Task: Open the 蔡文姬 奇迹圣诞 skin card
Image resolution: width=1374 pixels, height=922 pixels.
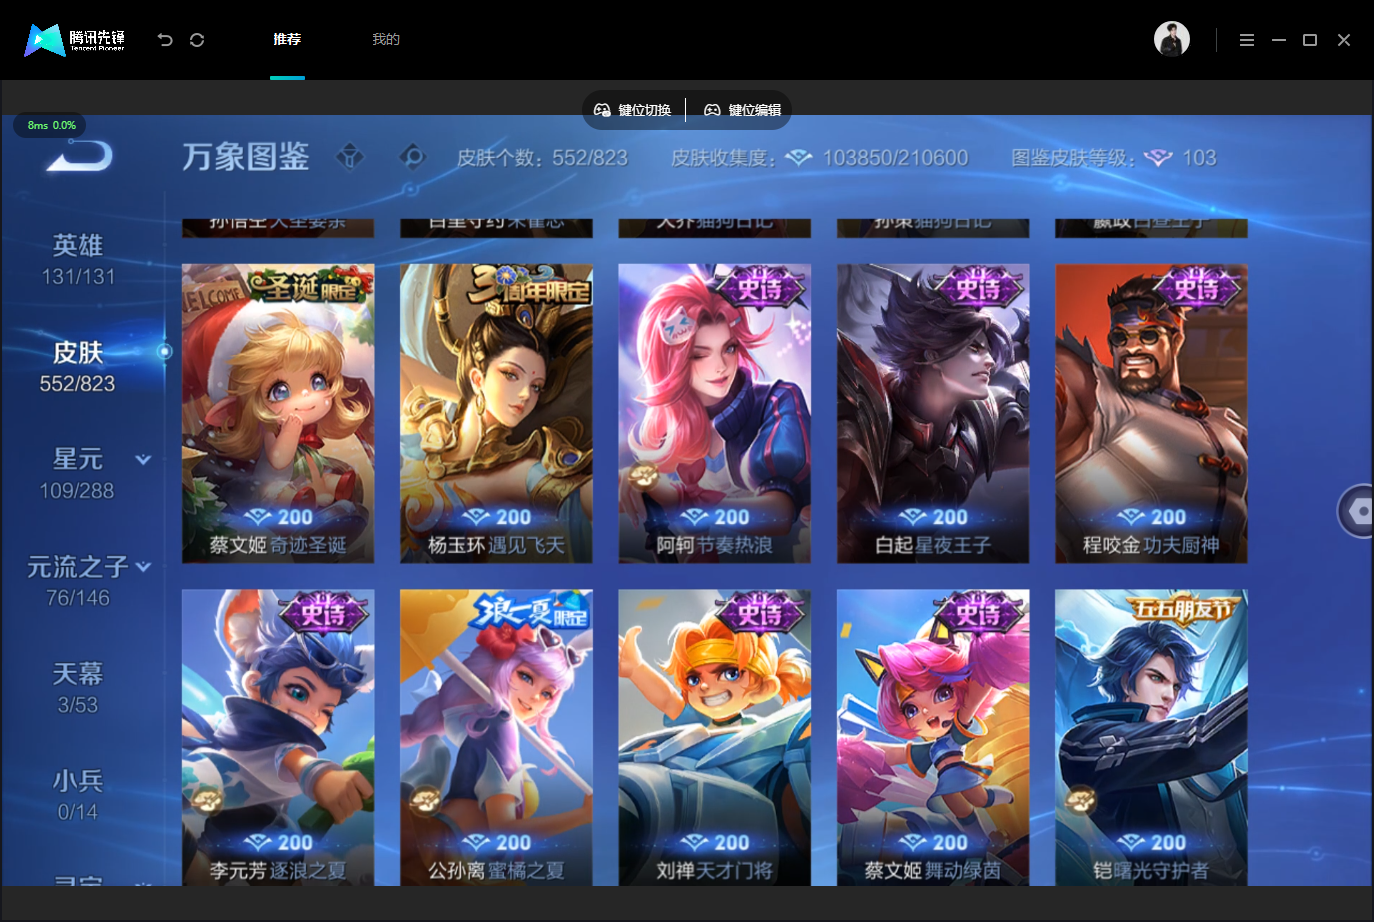Action: click(x=278, y=413)
